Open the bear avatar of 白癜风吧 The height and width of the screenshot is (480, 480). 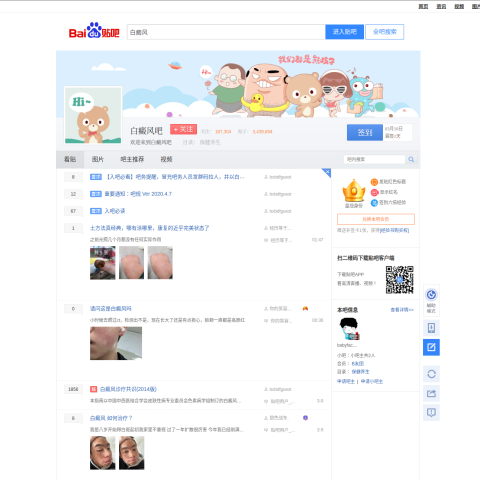(x=93, y=115)
